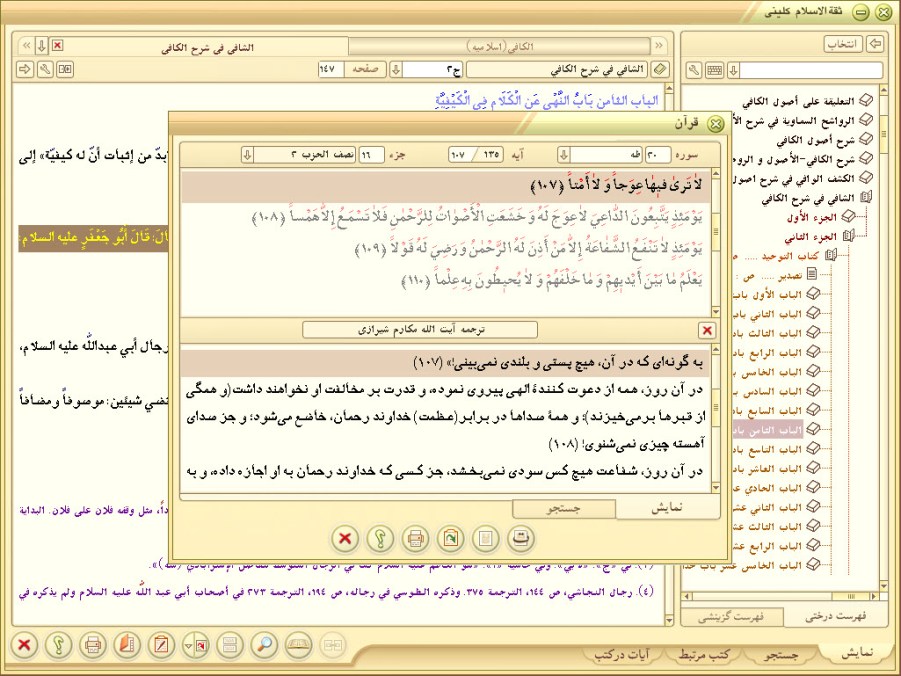The width and height of the screenshot is (901, 676).
Task: Click the orange book icon in main bottom toolbar
Action: click(x=127, y=645)
